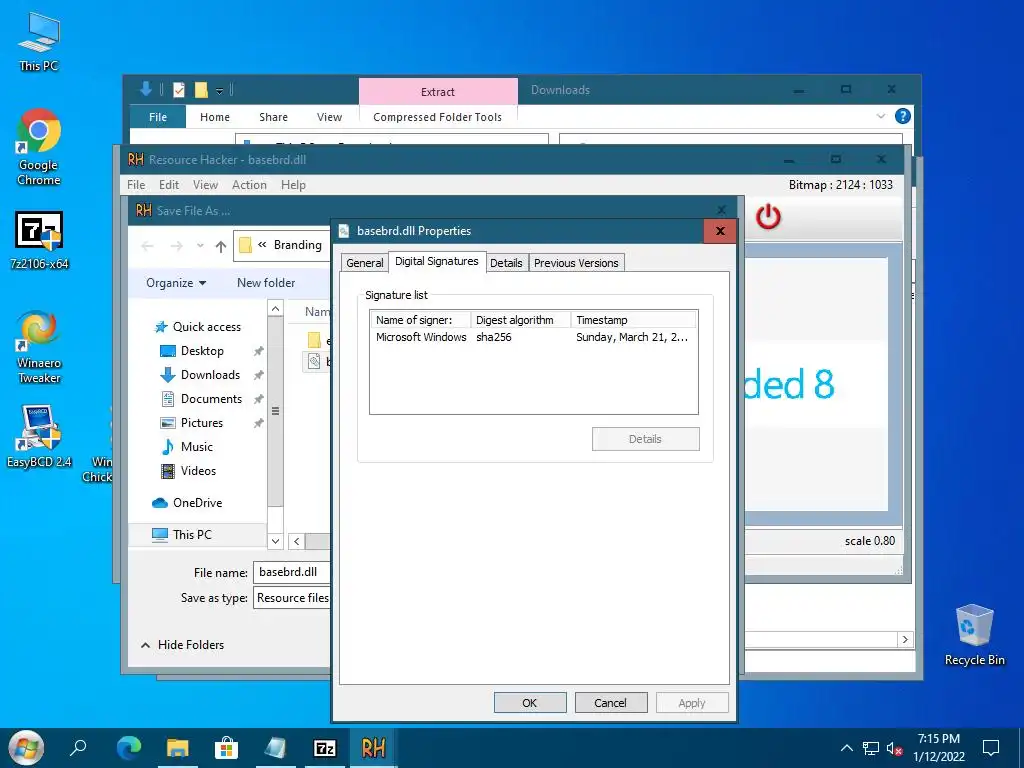The height and width of the screenshot is (768, 1024).
Task: Collapse with Hide Folders chevron
Action: [146, 645]
